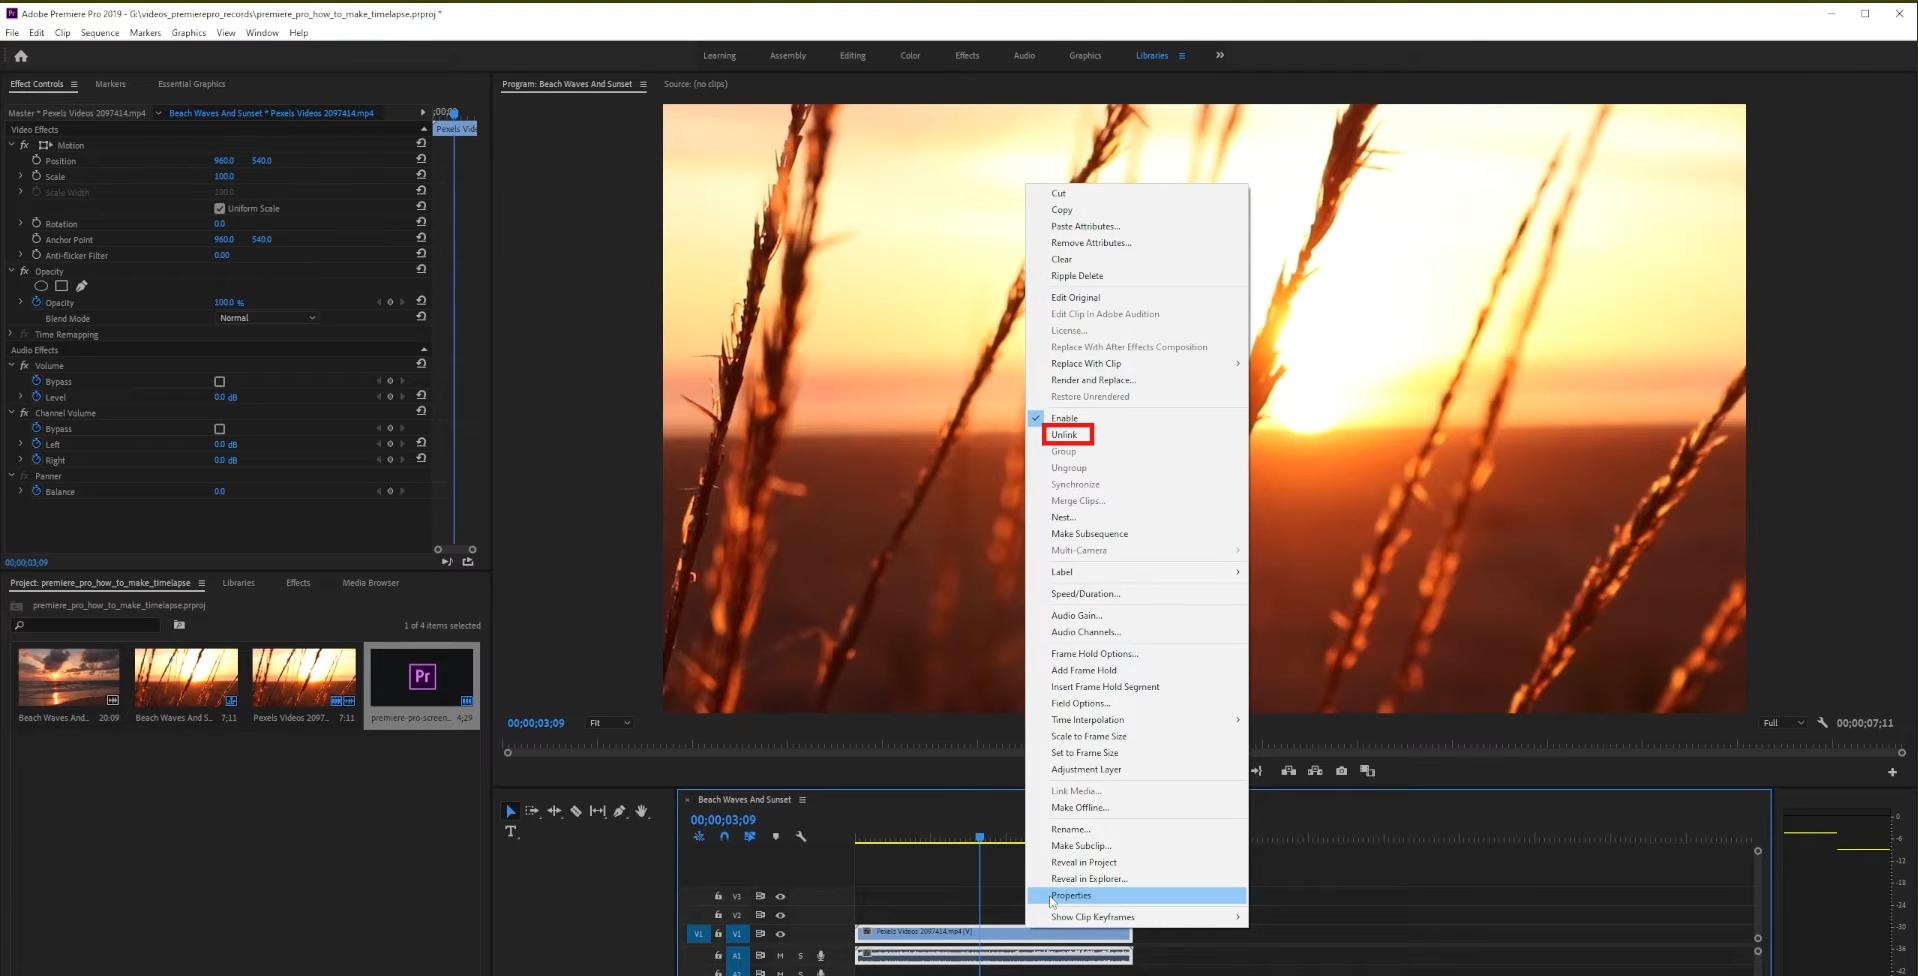Create 4-point polygon mask under Opacity
Screen dimensions: 1918x976
tap(61, 286)
